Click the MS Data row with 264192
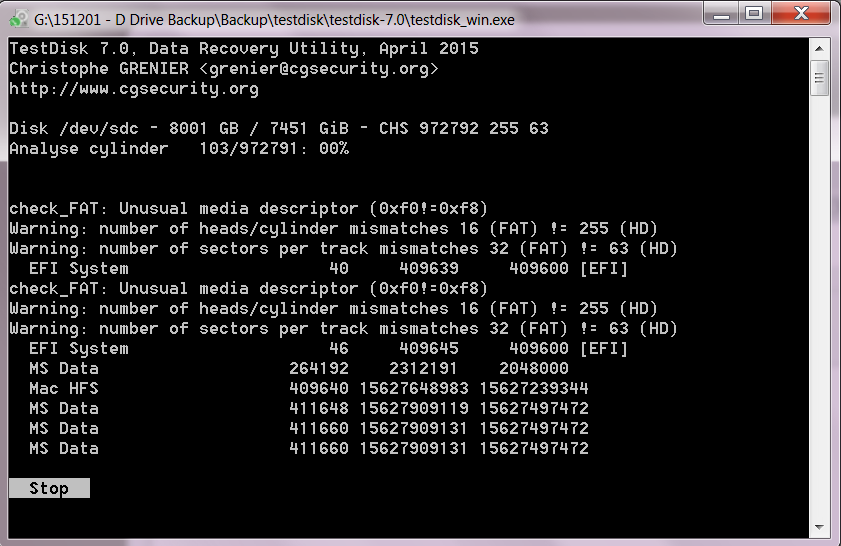 (x=299, y=368)
